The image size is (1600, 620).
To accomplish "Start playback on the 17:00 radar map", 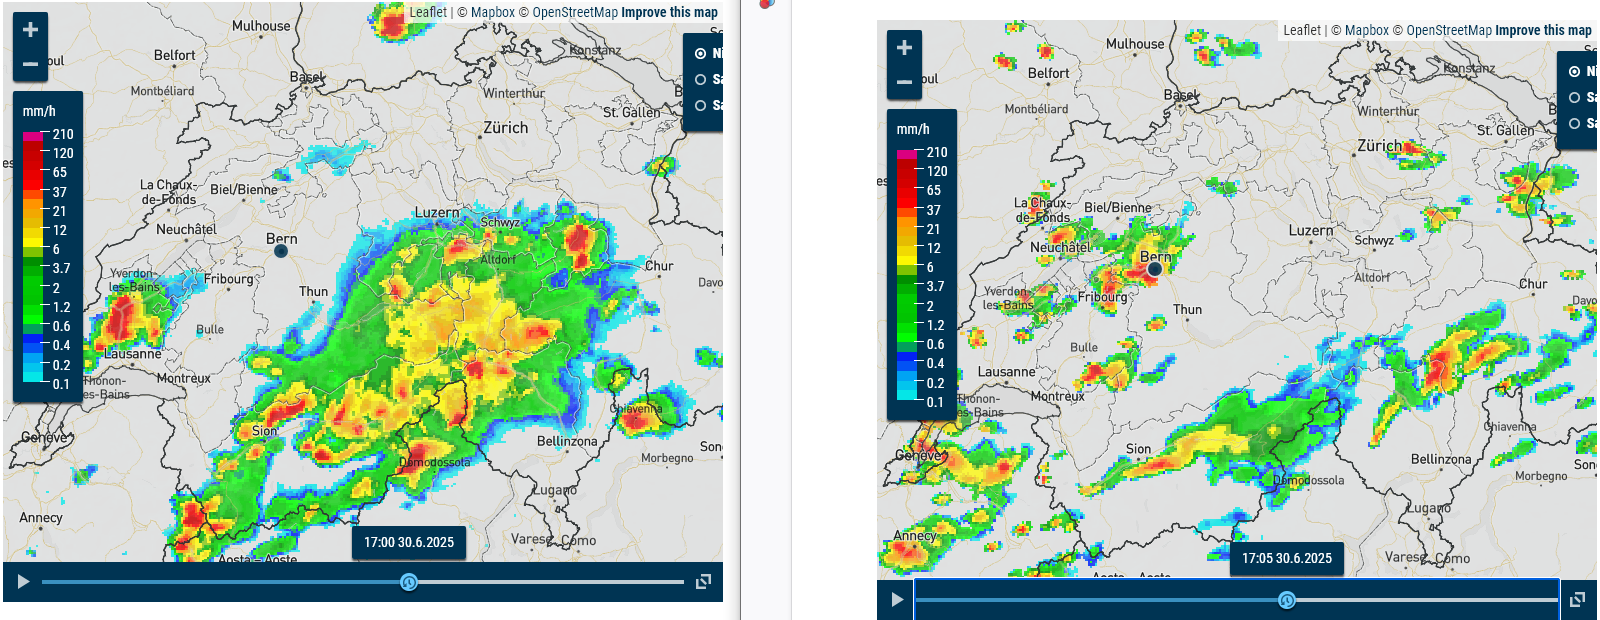I will tap(23, 582).
